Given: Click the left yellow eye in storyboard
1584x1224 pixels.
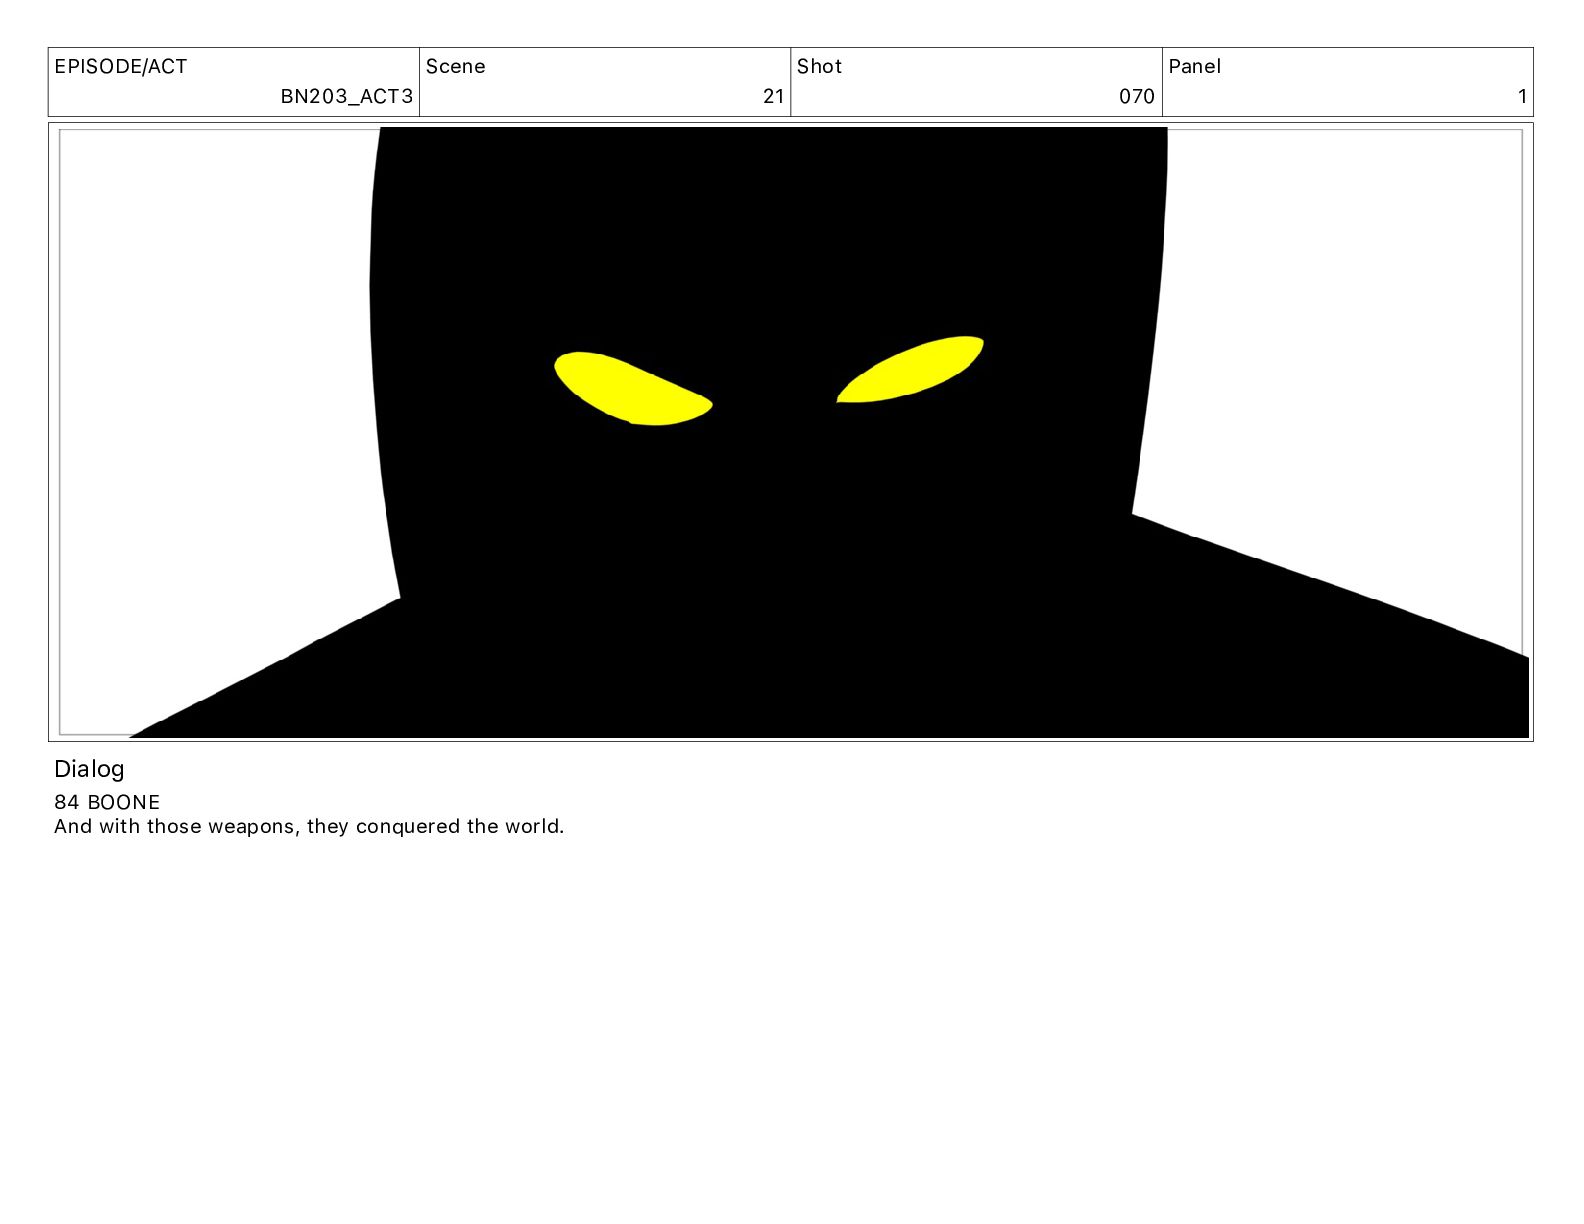Looking at the screenshot, I should pos(633,389).
